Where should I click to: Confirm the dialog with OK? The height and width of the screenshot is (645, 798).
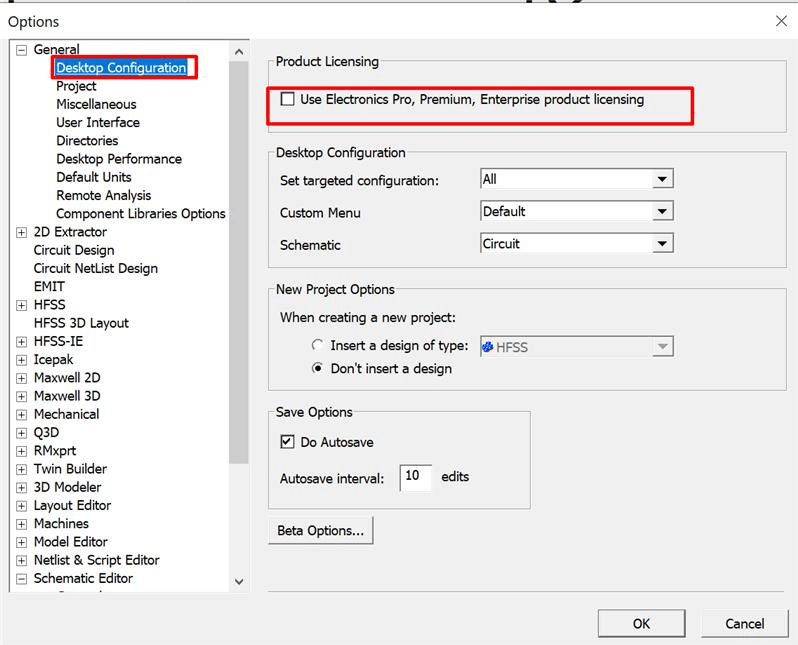(641, 623)
